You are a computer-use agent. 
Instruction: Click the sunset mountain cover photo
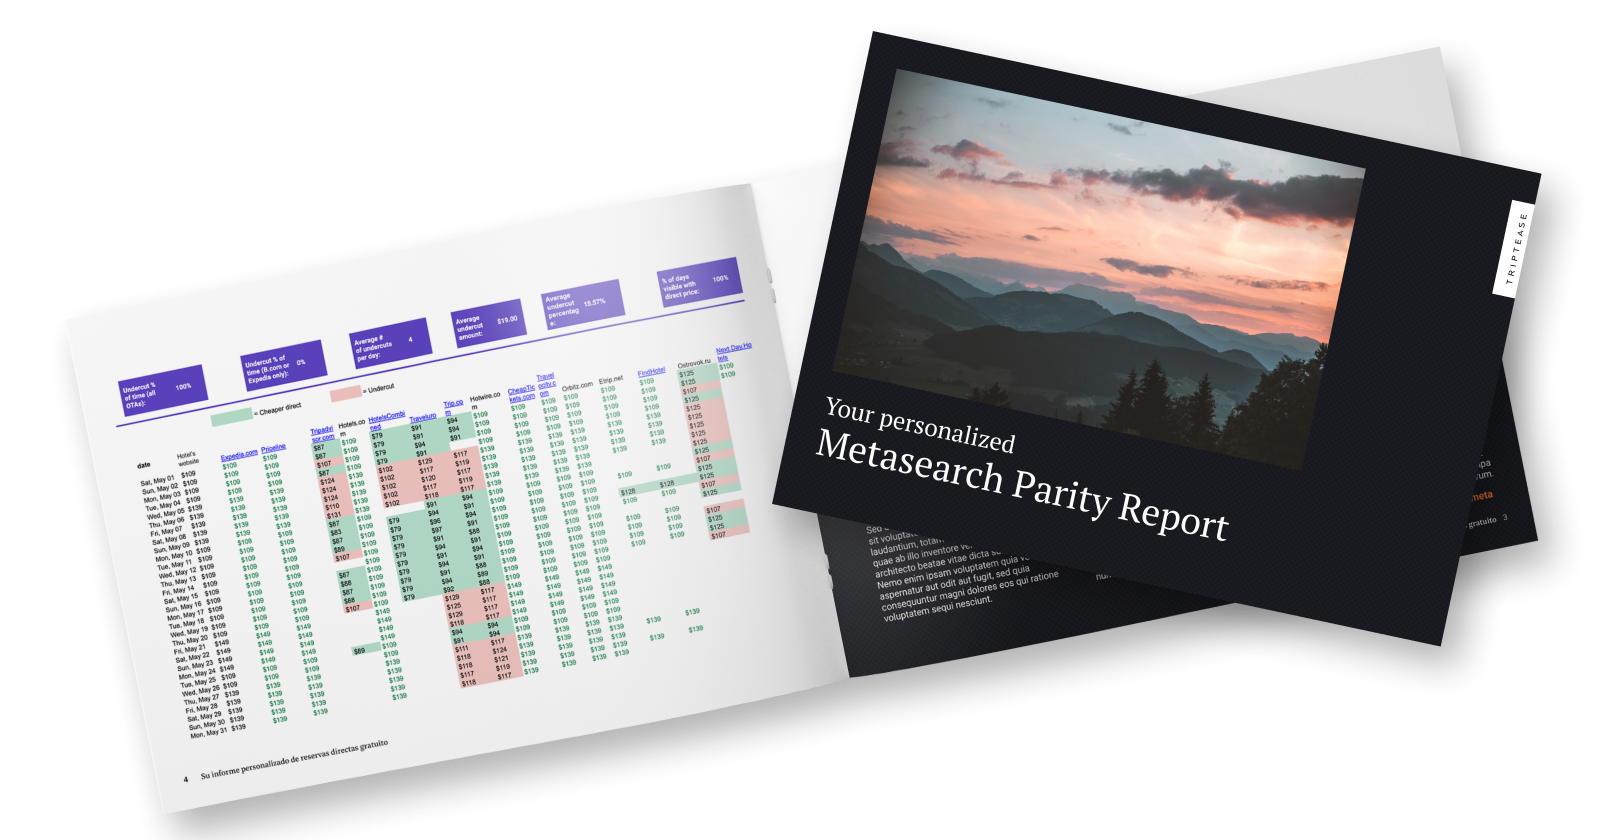(x=1100, y=268)
